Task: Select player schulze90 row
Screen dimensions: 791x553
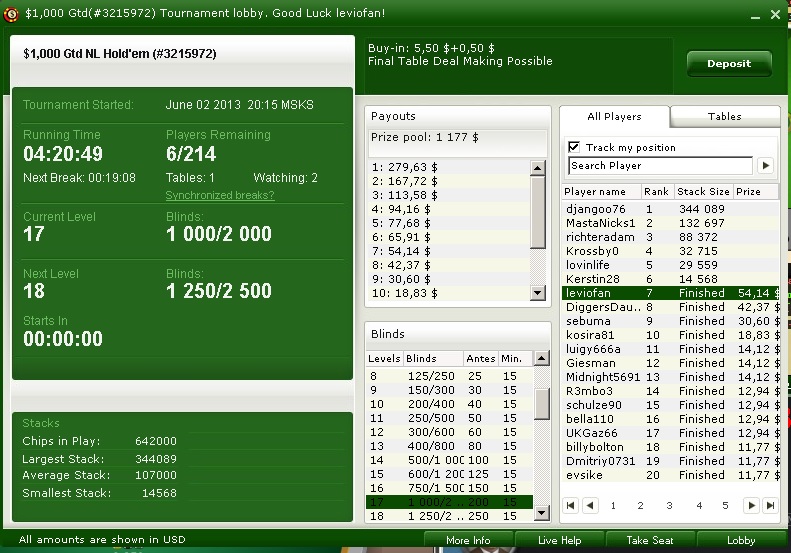Action: (x=670, y=405)
